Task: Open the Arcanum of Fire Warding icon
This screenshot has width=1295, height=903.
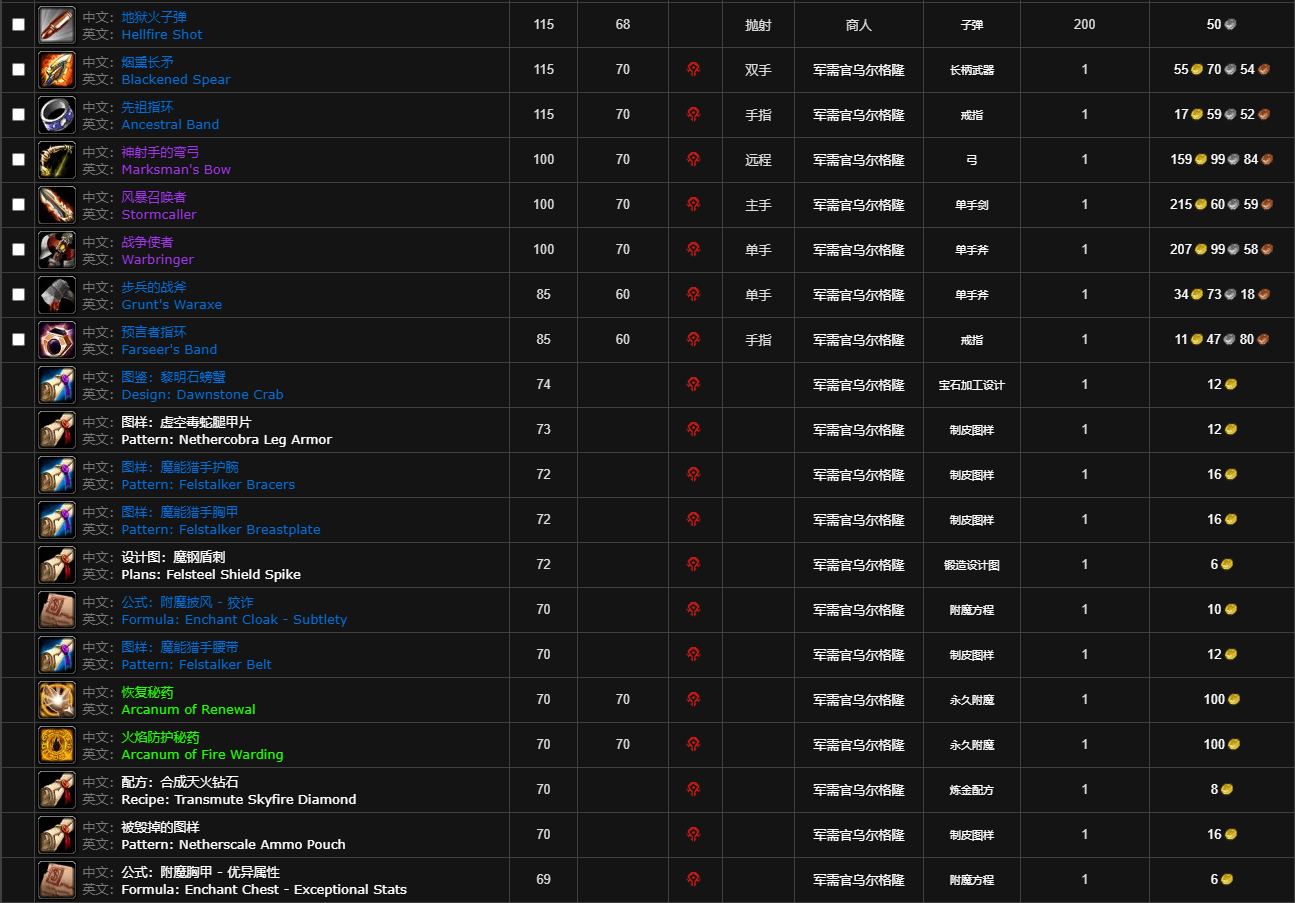Action: [x=57, y=745]
